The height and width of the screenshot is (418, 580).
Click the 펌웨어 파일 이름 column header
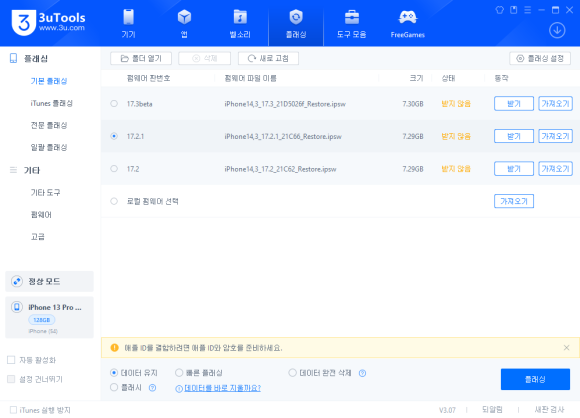coord(250,78)
